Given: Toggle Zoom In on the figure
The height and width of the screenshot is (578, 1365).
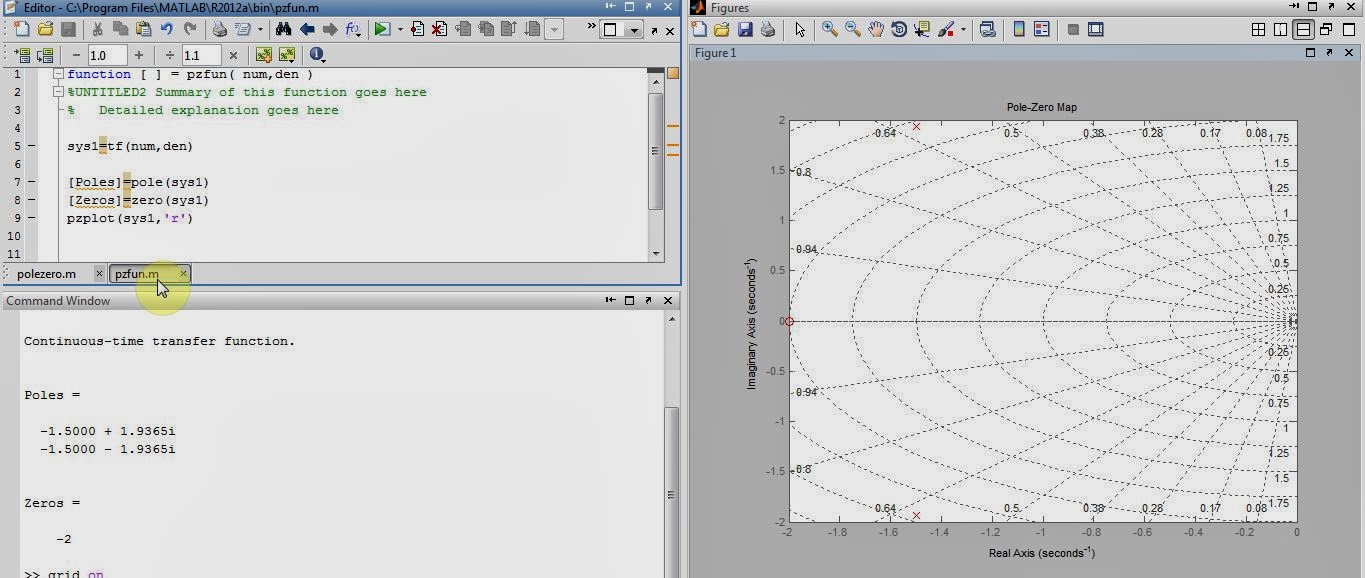Looking at the screenshot, I should tap(830, 30).
